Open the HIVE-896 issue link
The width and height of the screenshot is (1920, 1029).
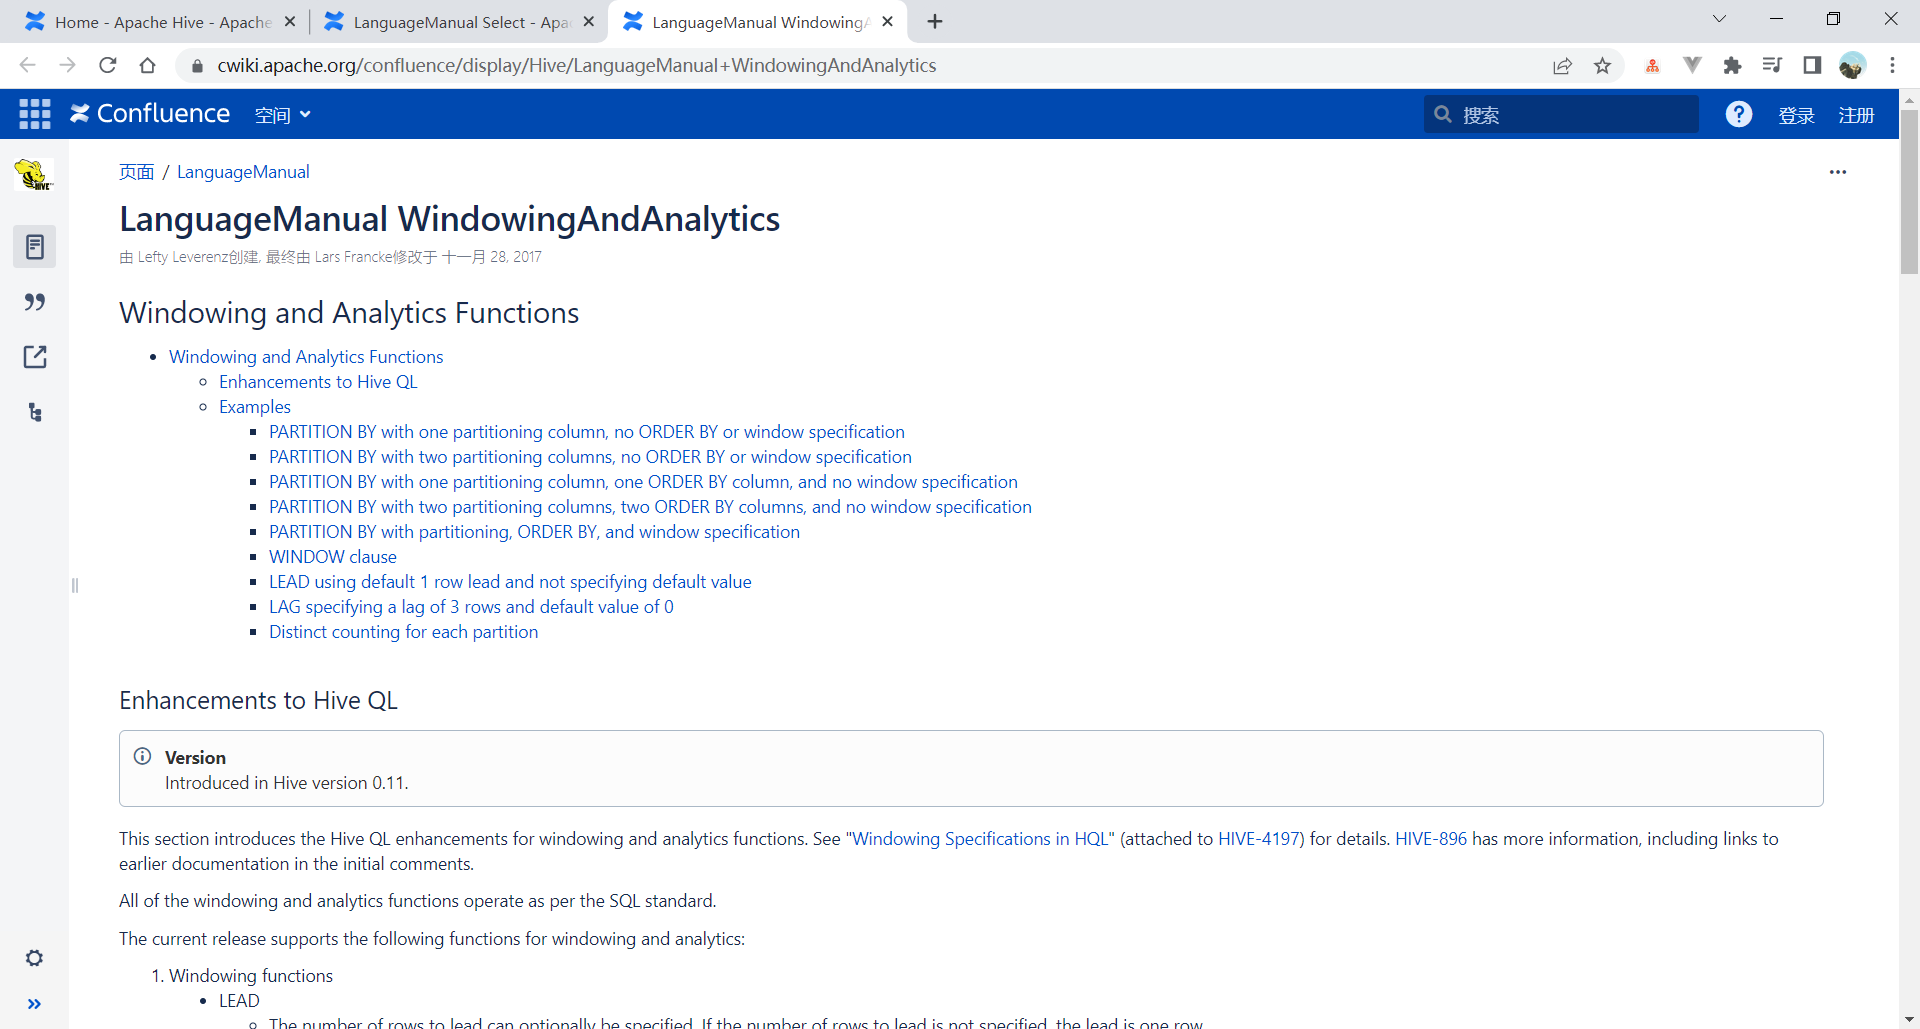(x=1431, y=839)
